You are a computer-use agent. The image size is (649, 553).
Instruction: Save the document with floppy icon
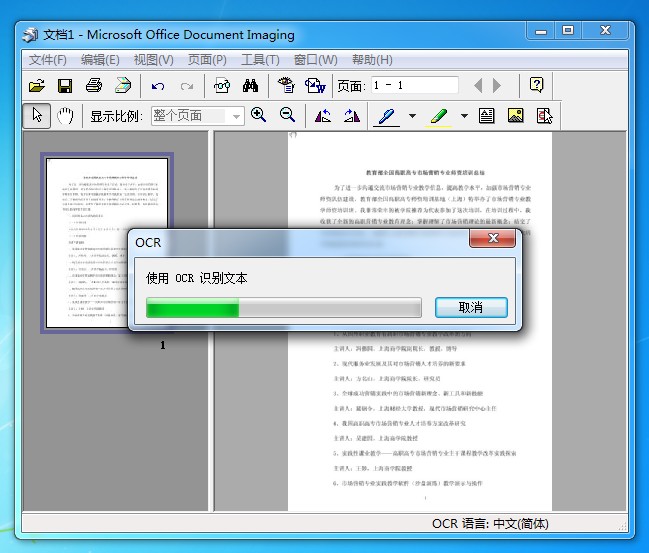65,86
